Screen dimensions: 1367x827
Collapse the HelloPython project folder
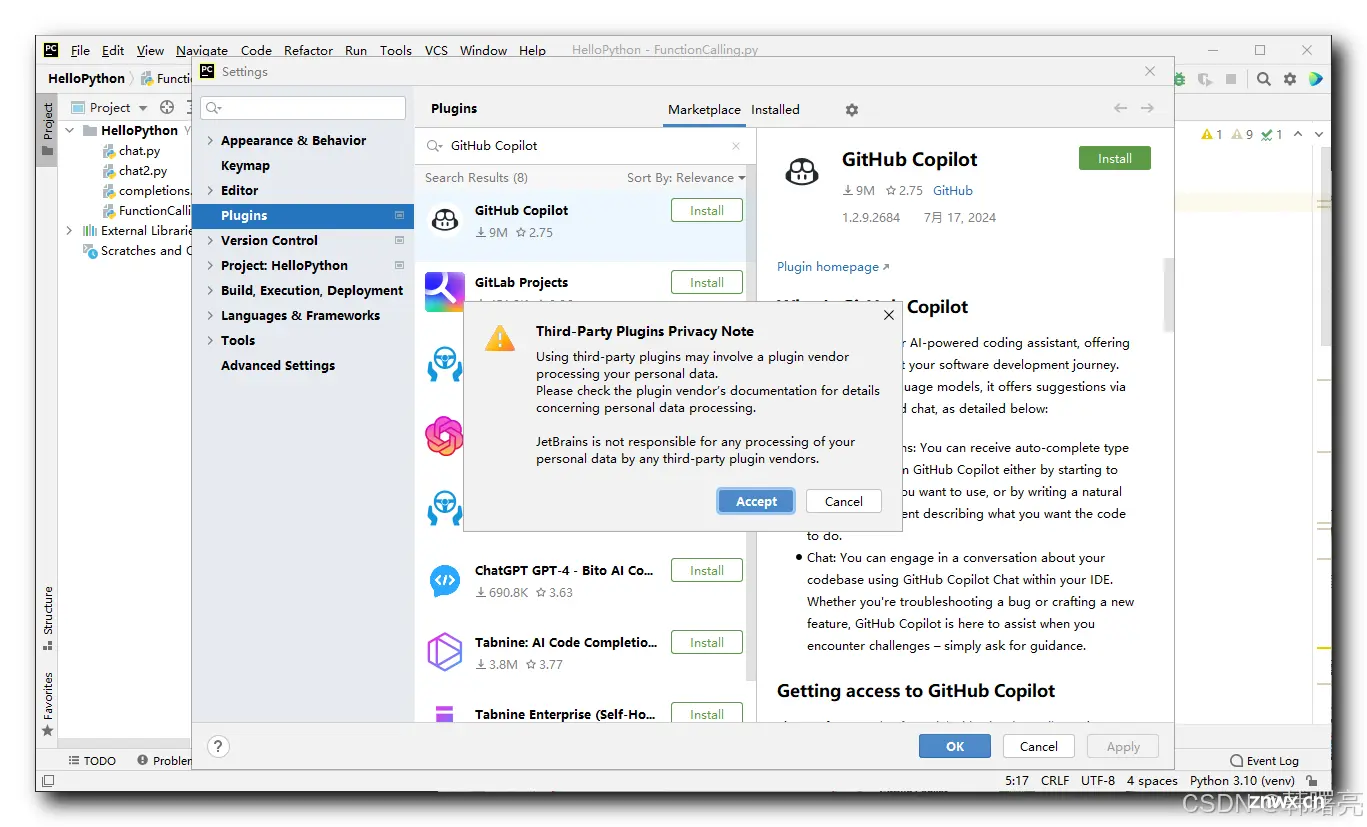tap(70, 130)
